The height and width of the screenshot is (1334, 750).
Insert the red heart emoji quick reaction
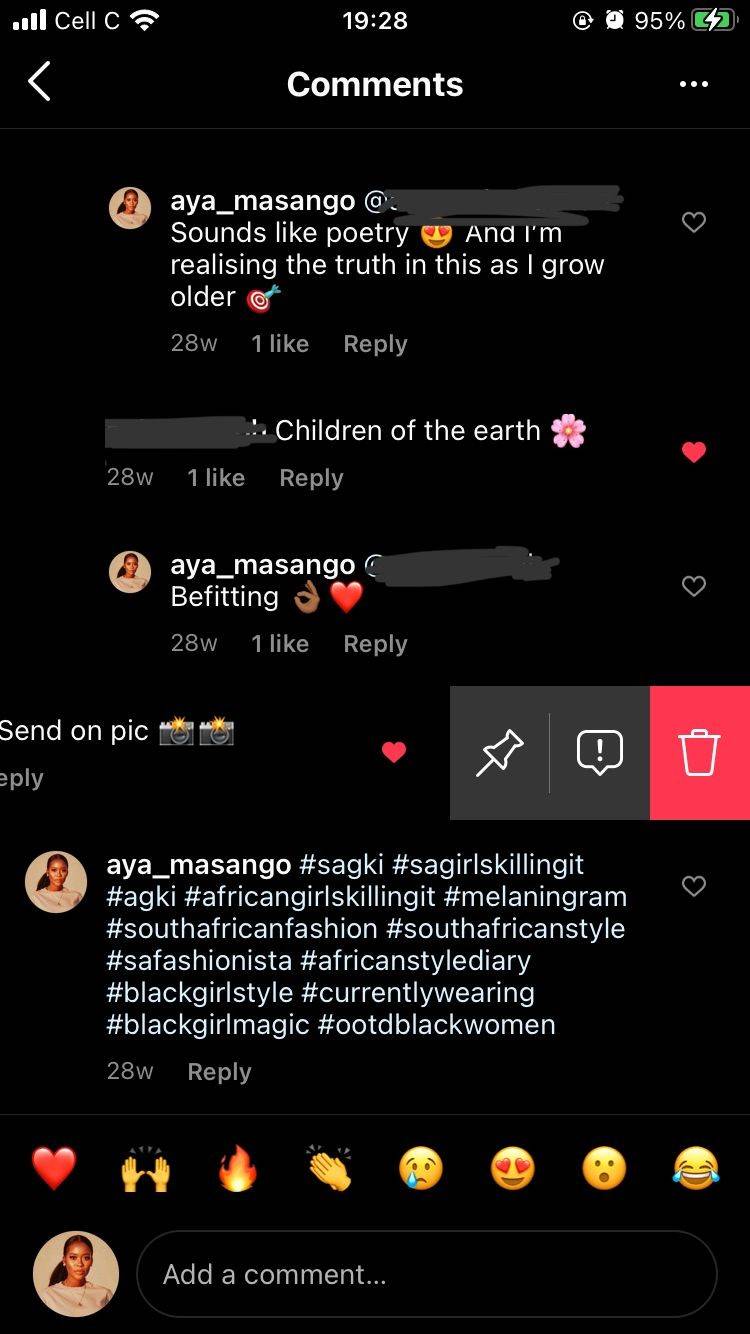point(54,1168)
